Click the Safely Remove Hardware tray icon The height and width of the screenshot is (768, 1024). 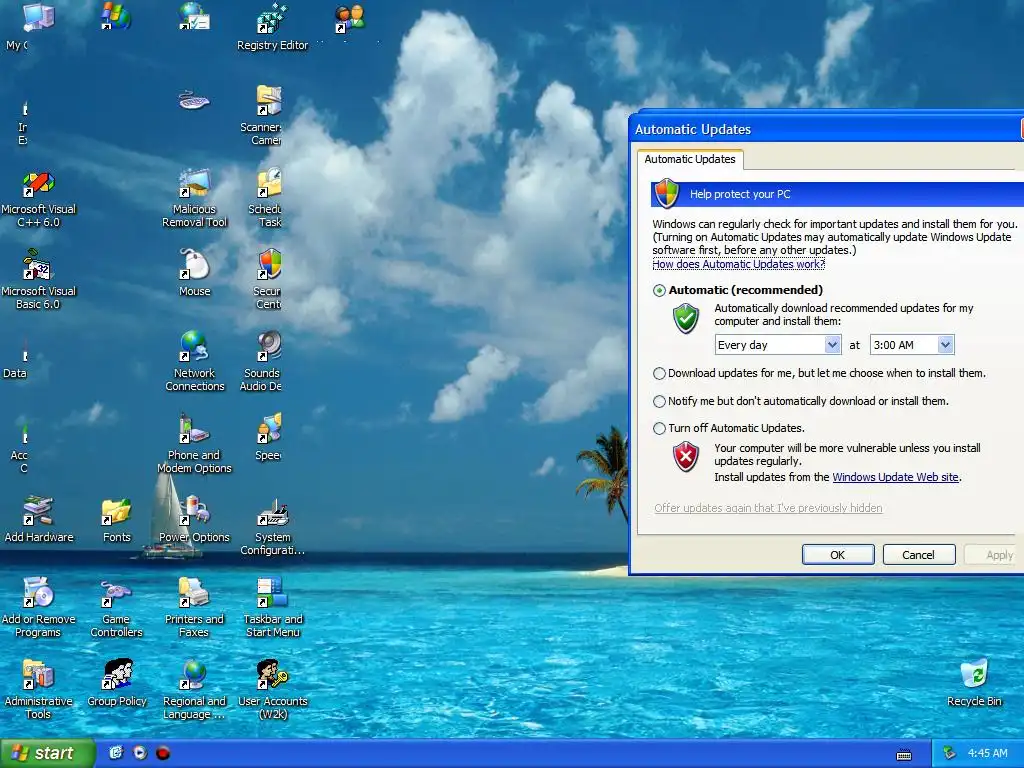950,754
